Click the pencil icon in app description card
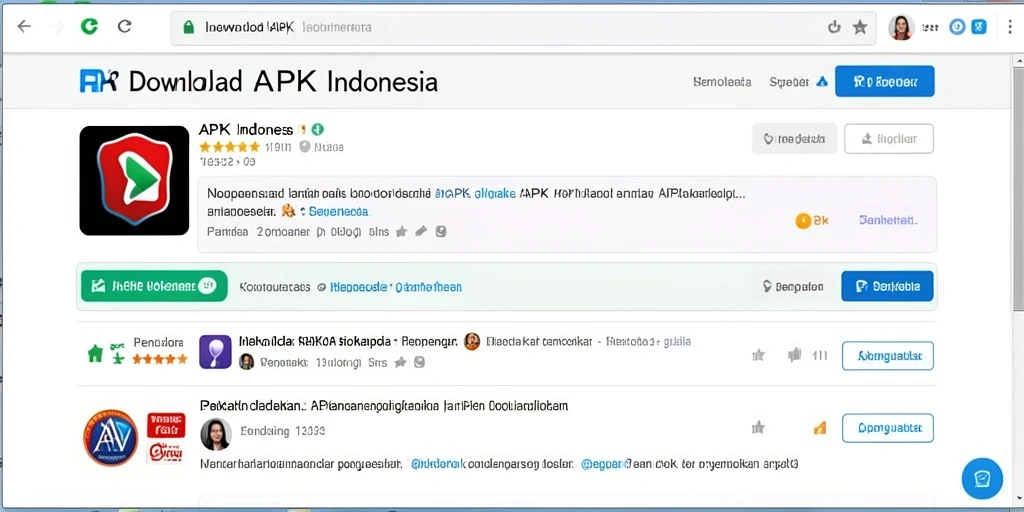This screenshot has width=1024, height=512. coord(422,231)
